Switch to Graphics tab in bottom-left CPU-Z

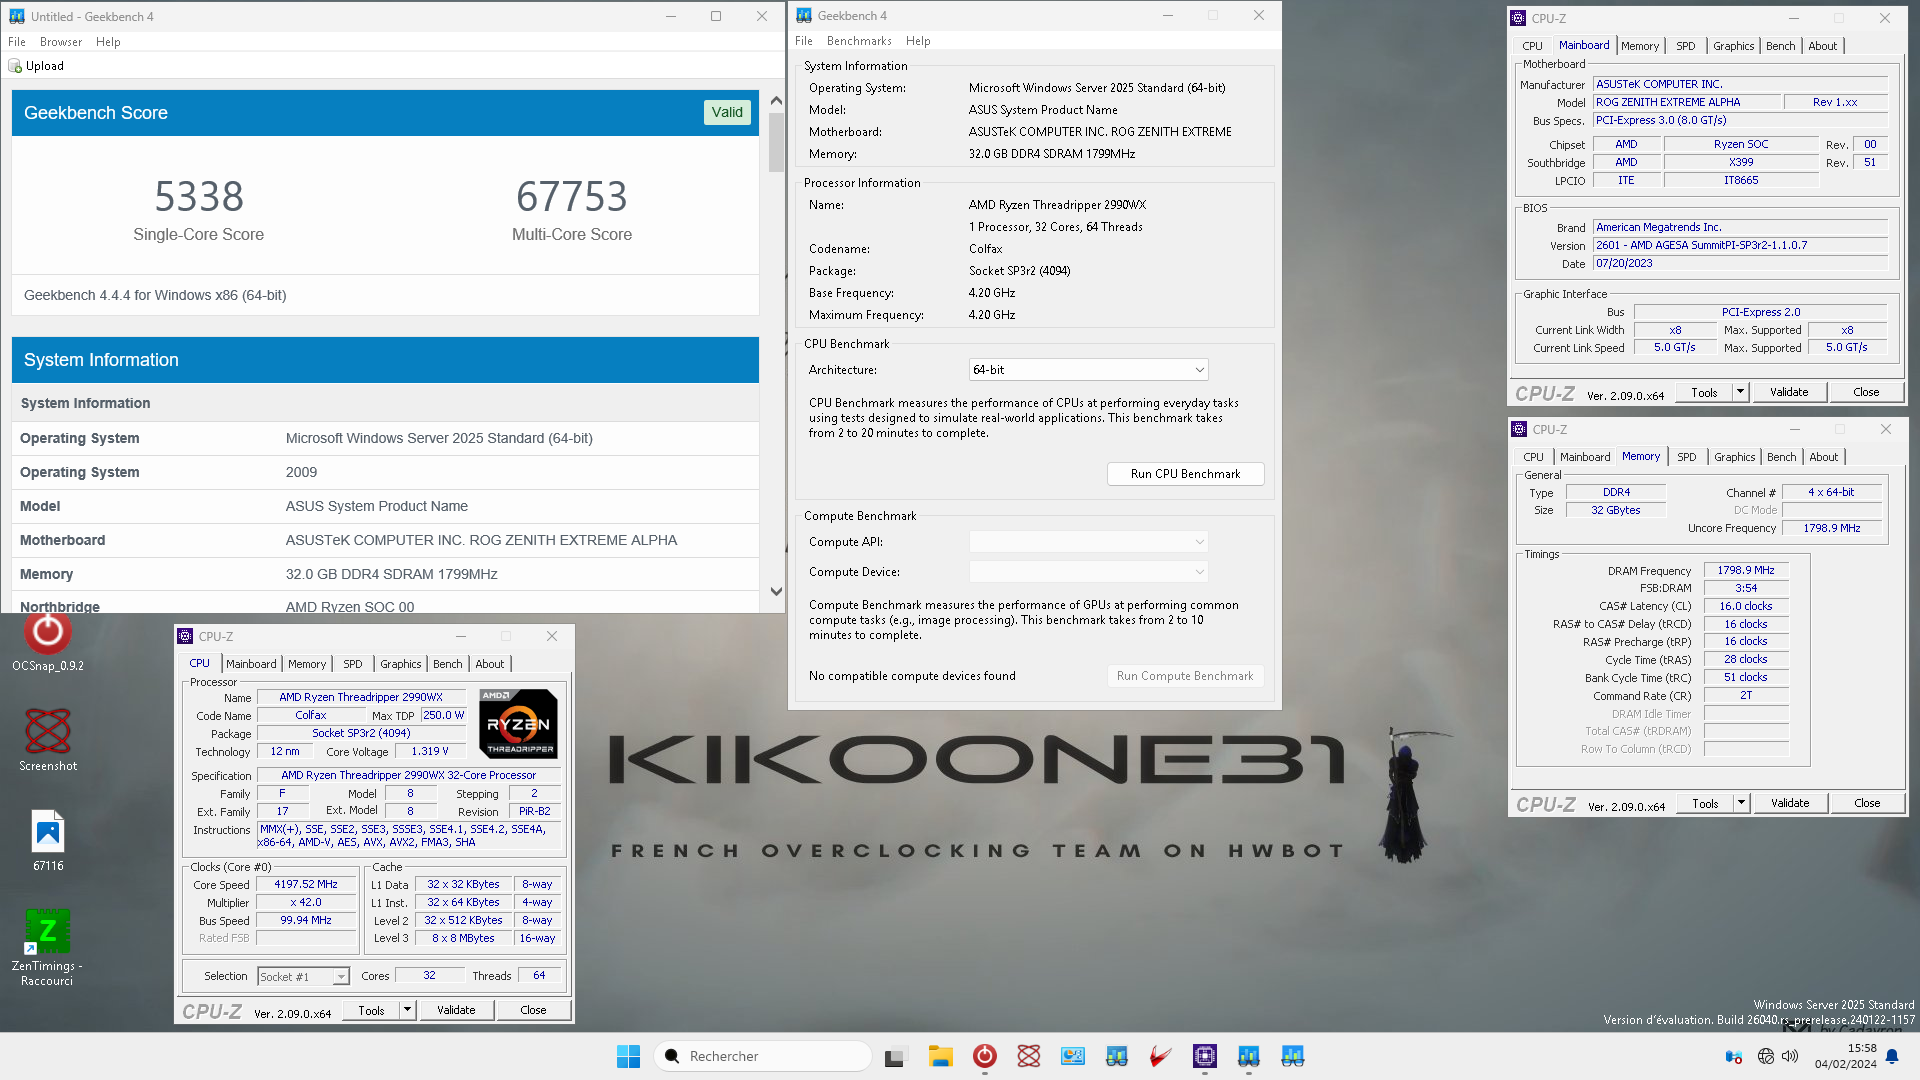401,664
